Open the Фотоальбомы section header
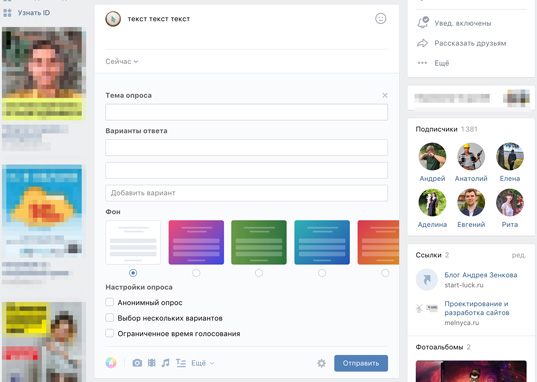Image resolution: width=537 pixels, height=382 pixels. [439, 347]
